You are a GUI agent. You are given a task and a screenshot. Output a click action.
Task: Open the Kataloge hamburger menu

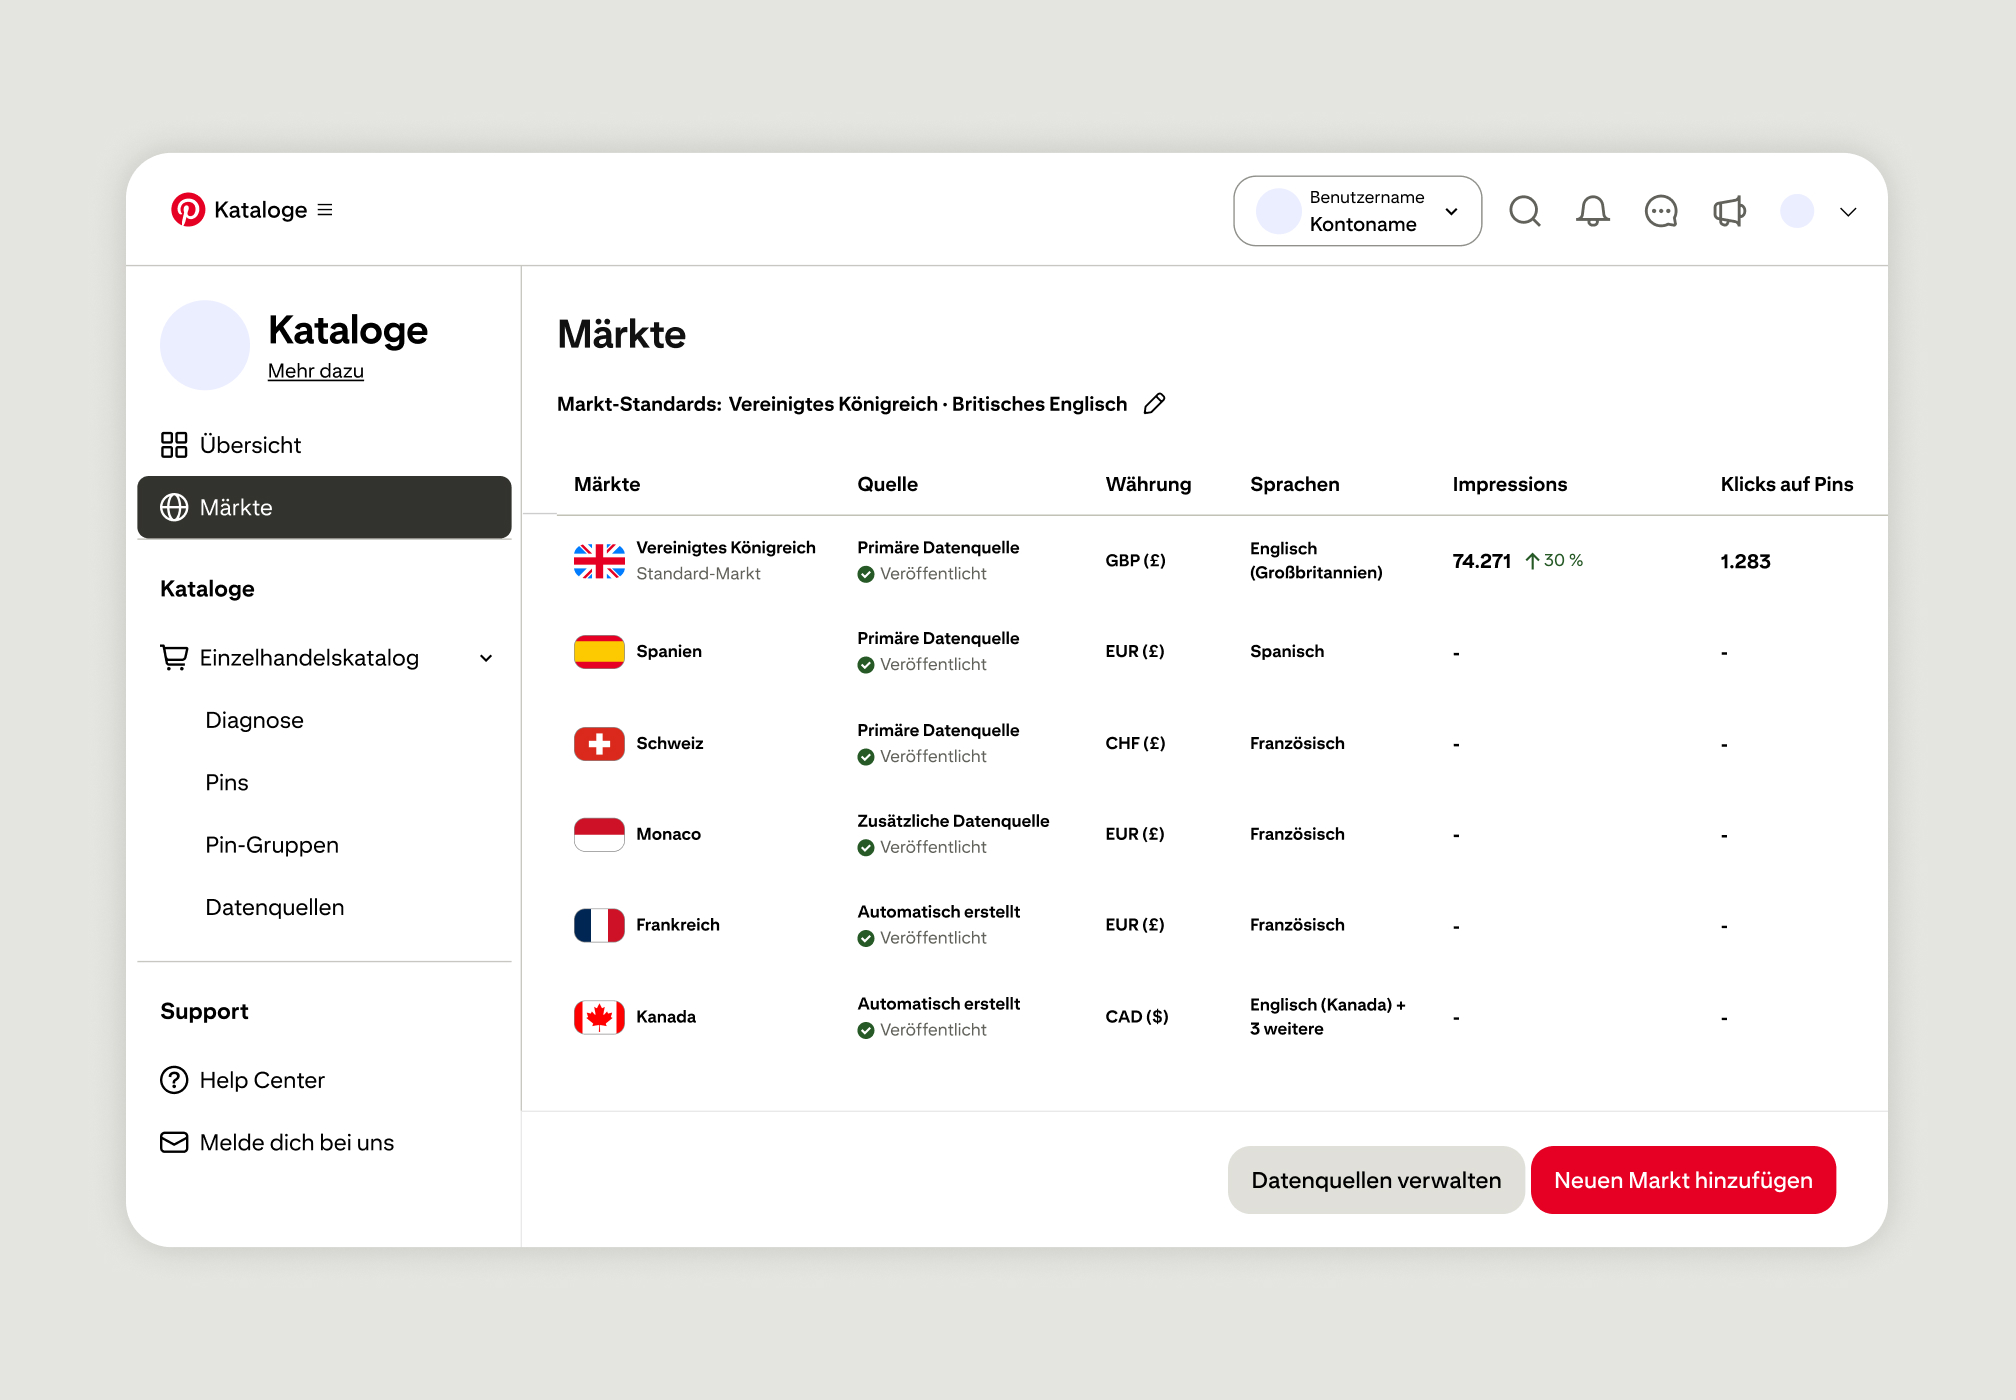(x=325, y=210)
